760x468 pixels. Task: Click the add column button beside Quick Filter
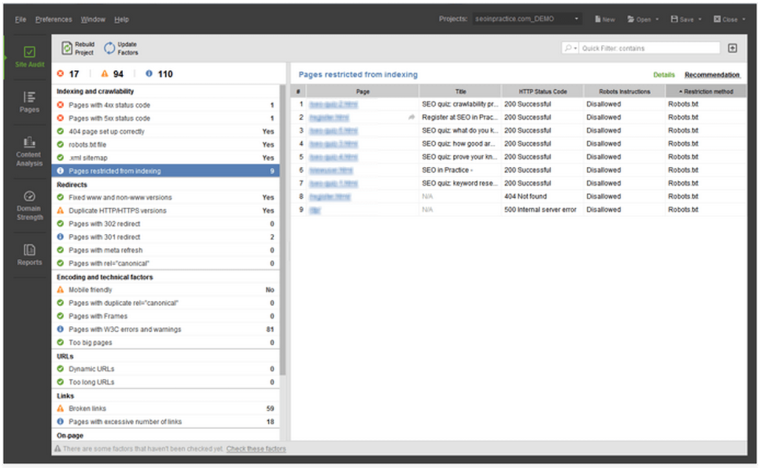tap(732, 47)
